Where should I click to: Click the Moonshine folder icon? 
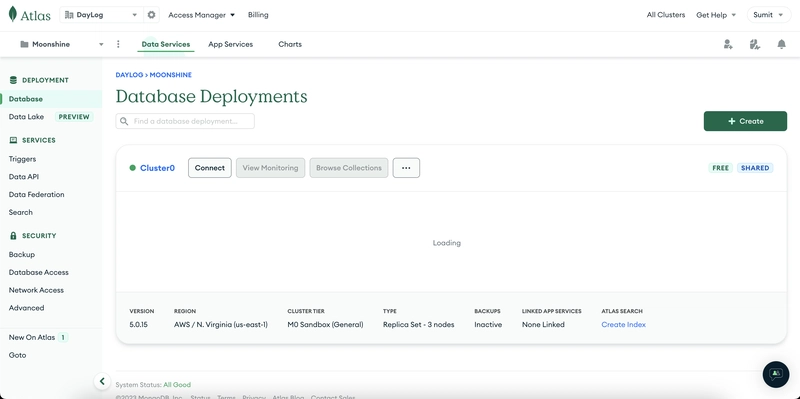point(24,44)
